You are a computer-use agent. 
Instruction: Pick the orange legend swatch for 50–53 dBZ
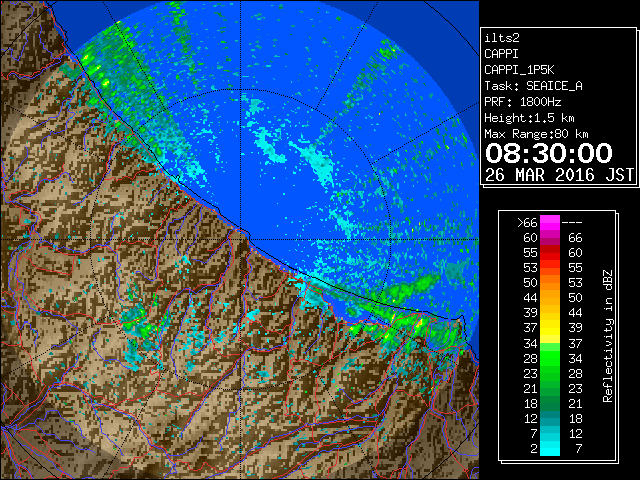[x=550, y=283]
